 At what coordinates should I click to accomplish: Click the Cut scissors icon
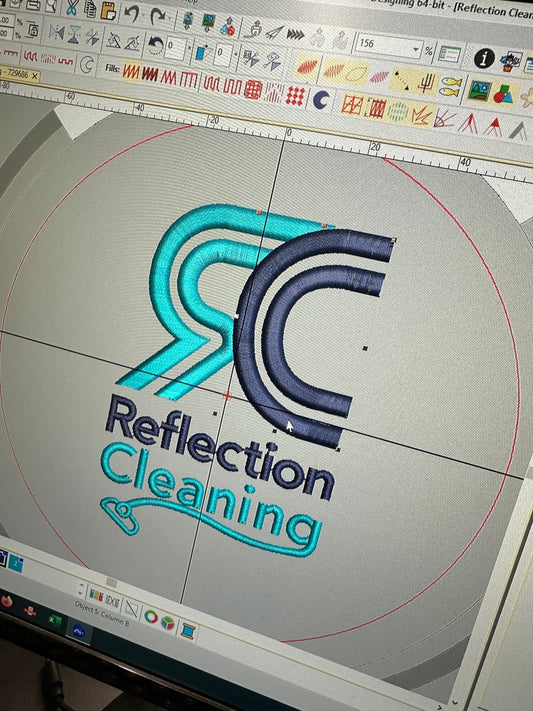72,7
